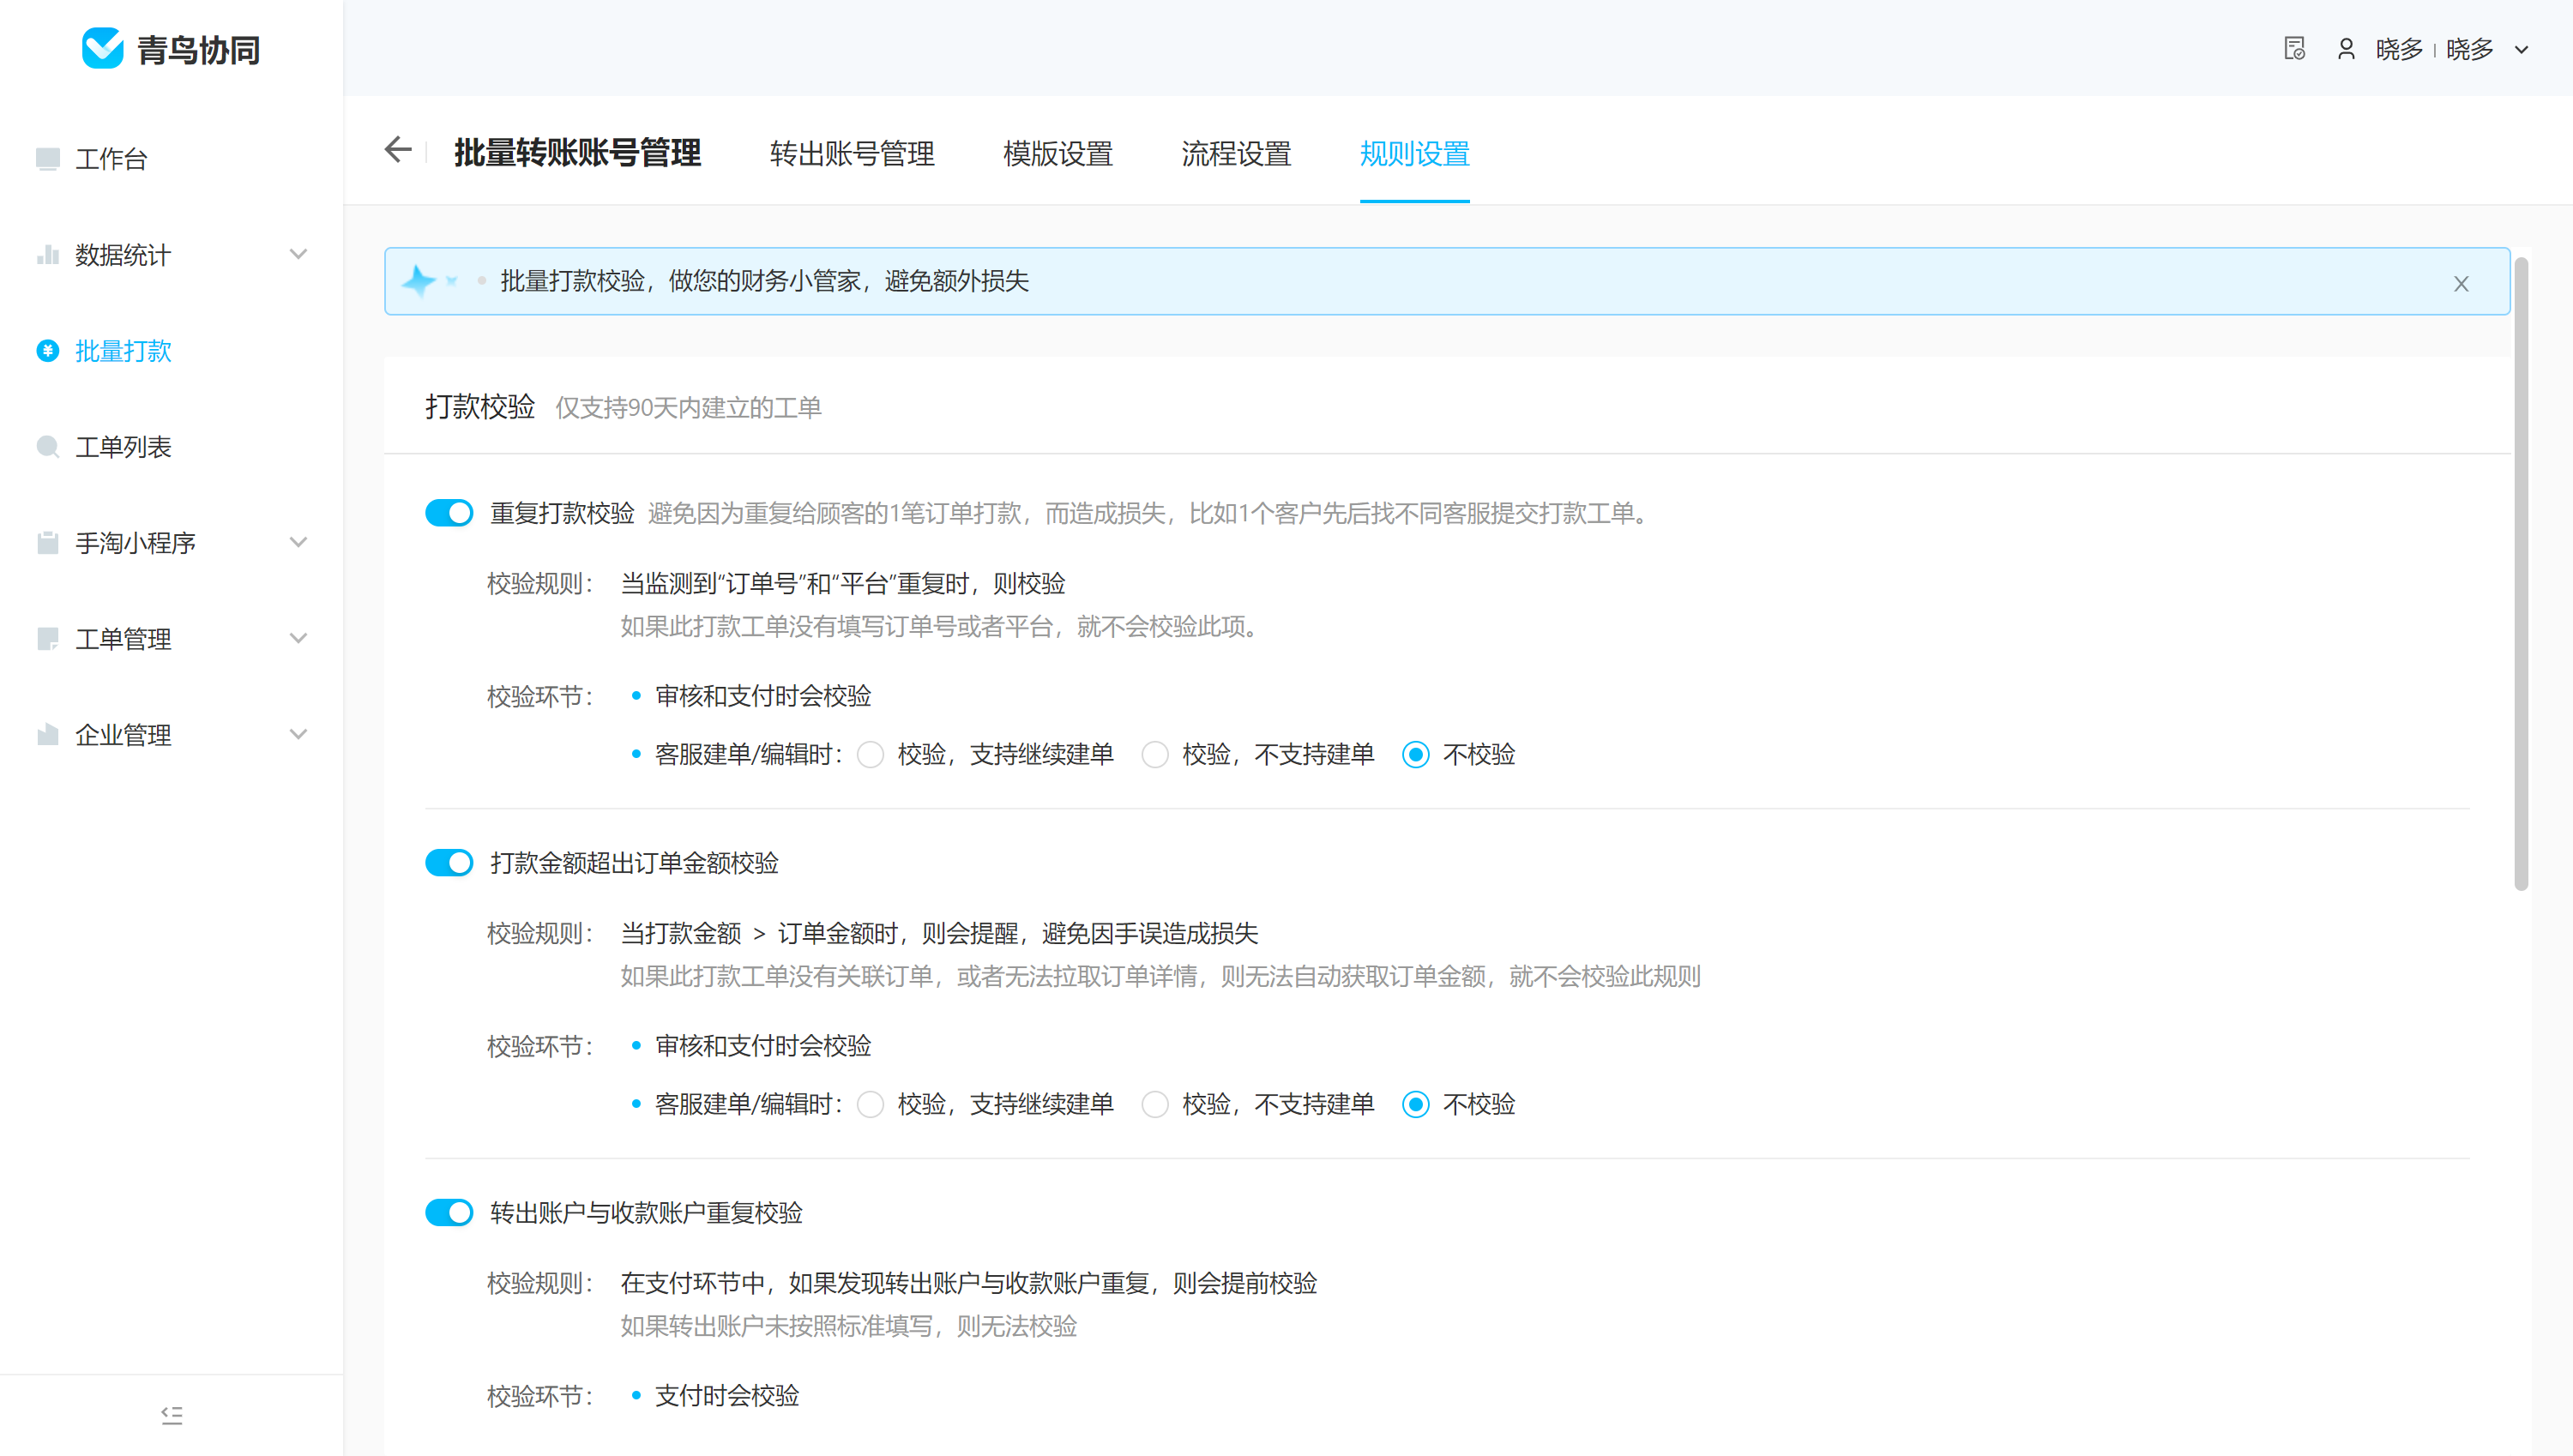Click the 当监测到“订单号”和“平台”重复时 rule text
Viewport: 2573px width, 1456px height.
click(842, 584)
